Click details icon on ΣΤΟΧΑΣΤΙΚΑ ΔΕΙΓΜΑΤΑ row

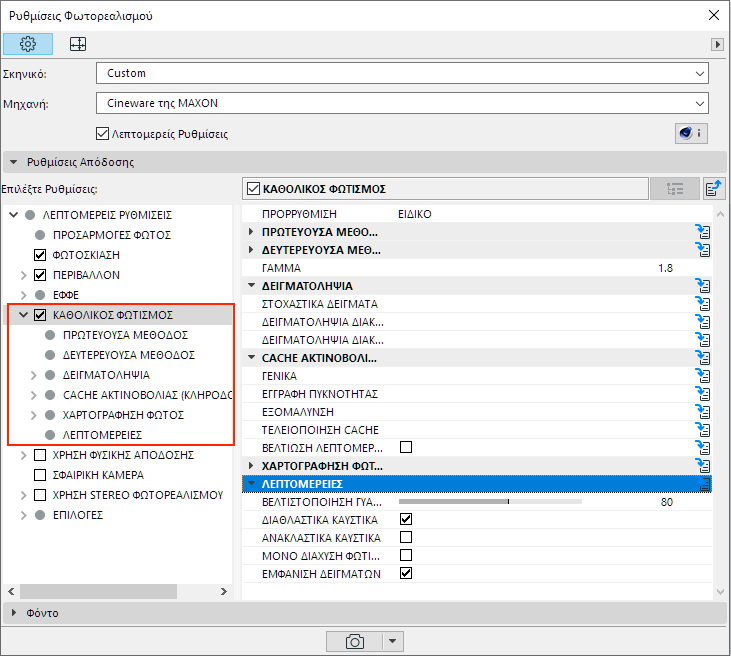tap(703, 304)
